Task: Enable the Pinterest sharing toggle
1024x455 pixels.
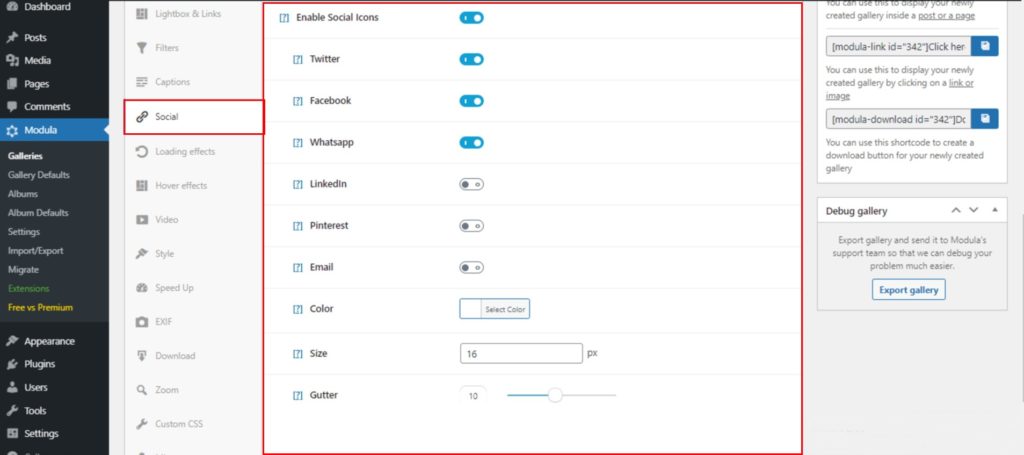Action: pos(471,226)
